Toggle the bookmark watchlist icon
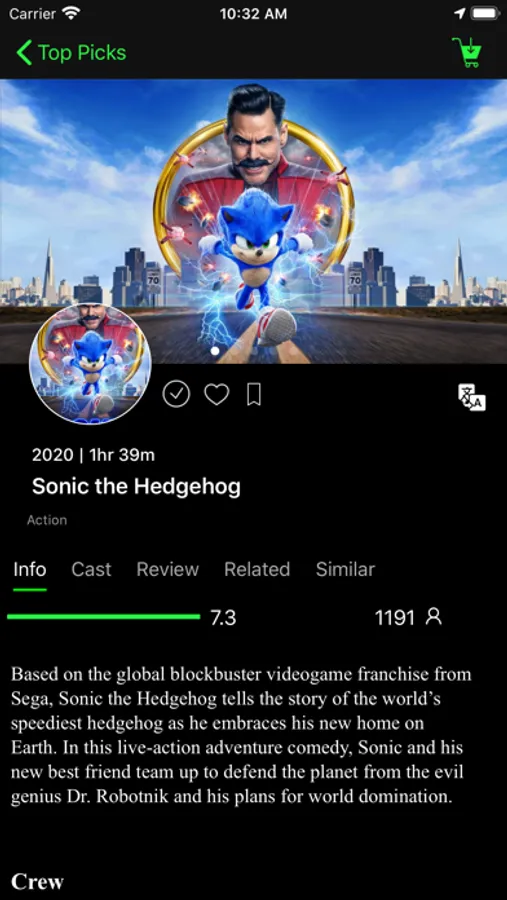This screenshot has height=900, width=507. click(x=254, y=394)
